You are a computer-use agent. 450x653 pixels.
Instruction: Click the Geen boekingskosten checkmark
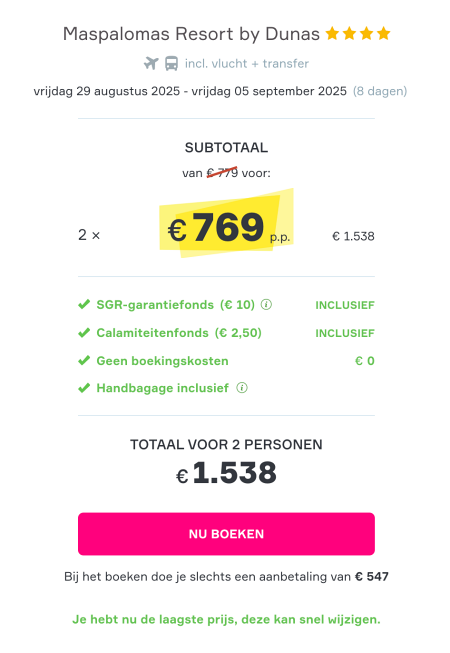coord(84,360)
